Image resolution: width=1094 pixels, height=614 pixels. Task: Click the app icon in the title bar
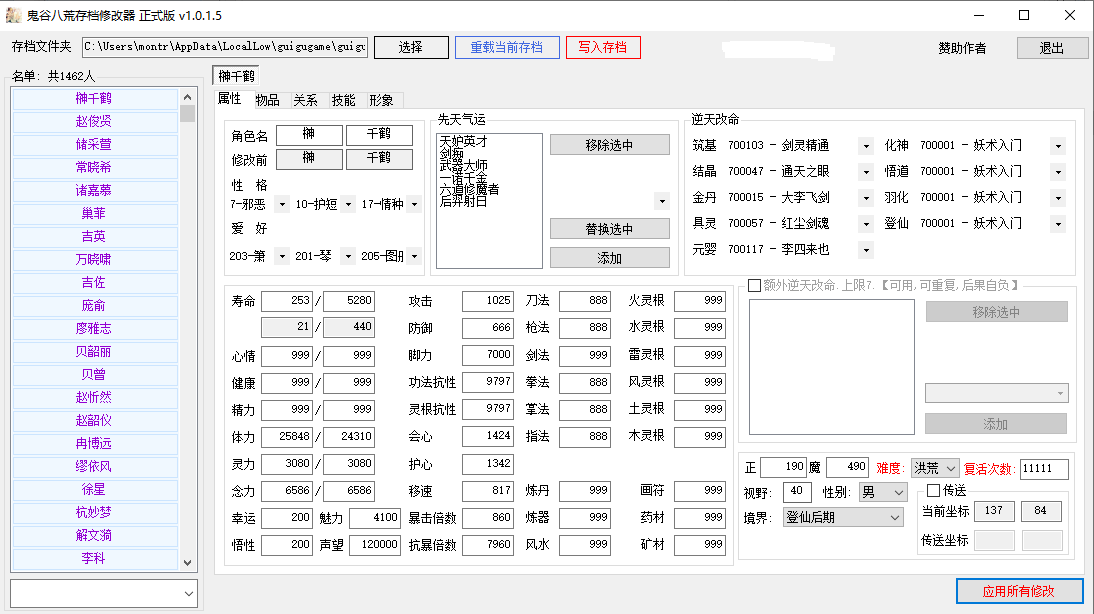14,14
